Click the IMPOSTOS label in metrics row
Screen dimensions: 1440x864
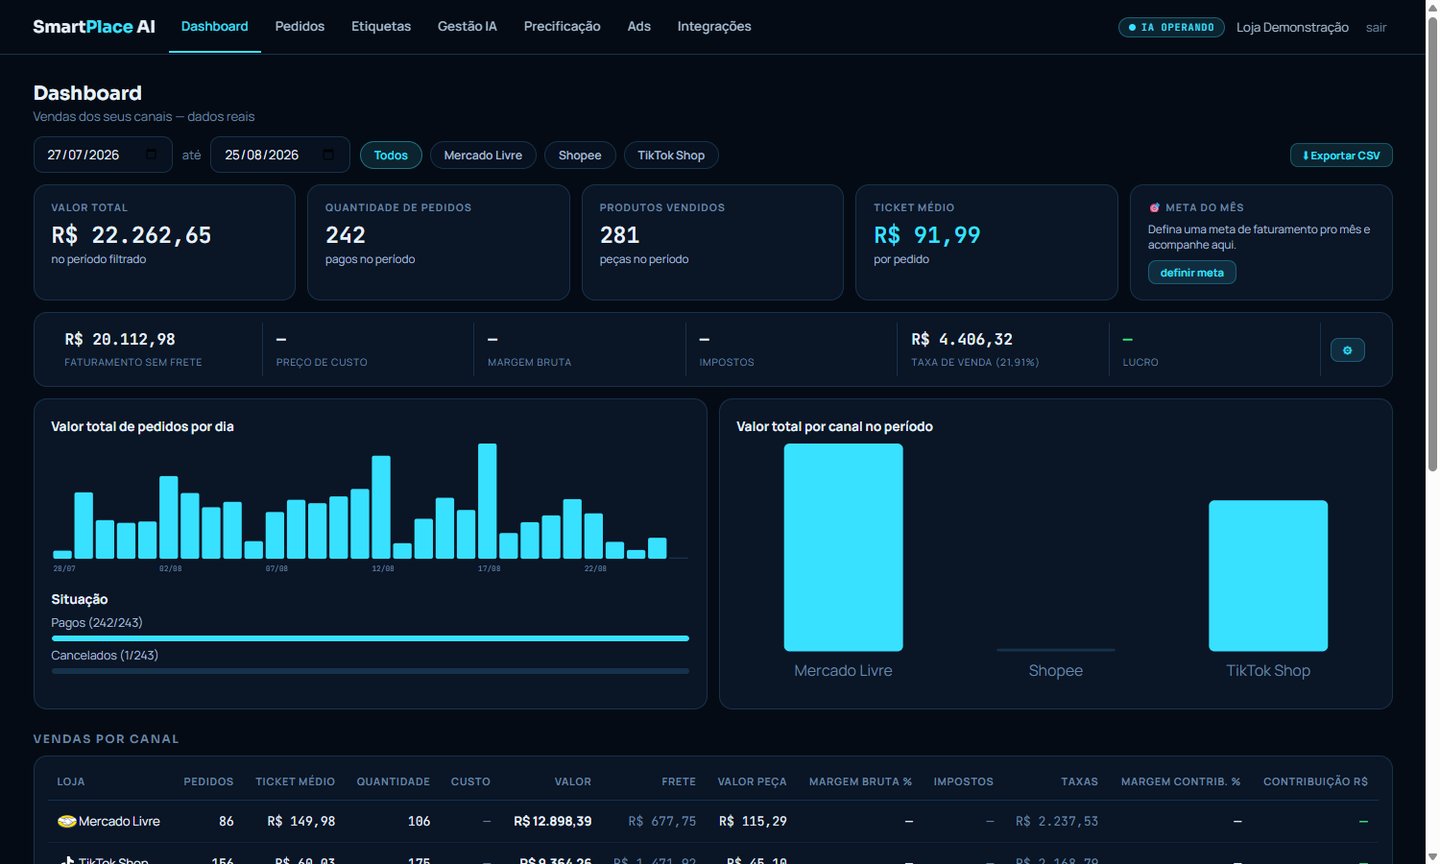click(x=726, y=362)
